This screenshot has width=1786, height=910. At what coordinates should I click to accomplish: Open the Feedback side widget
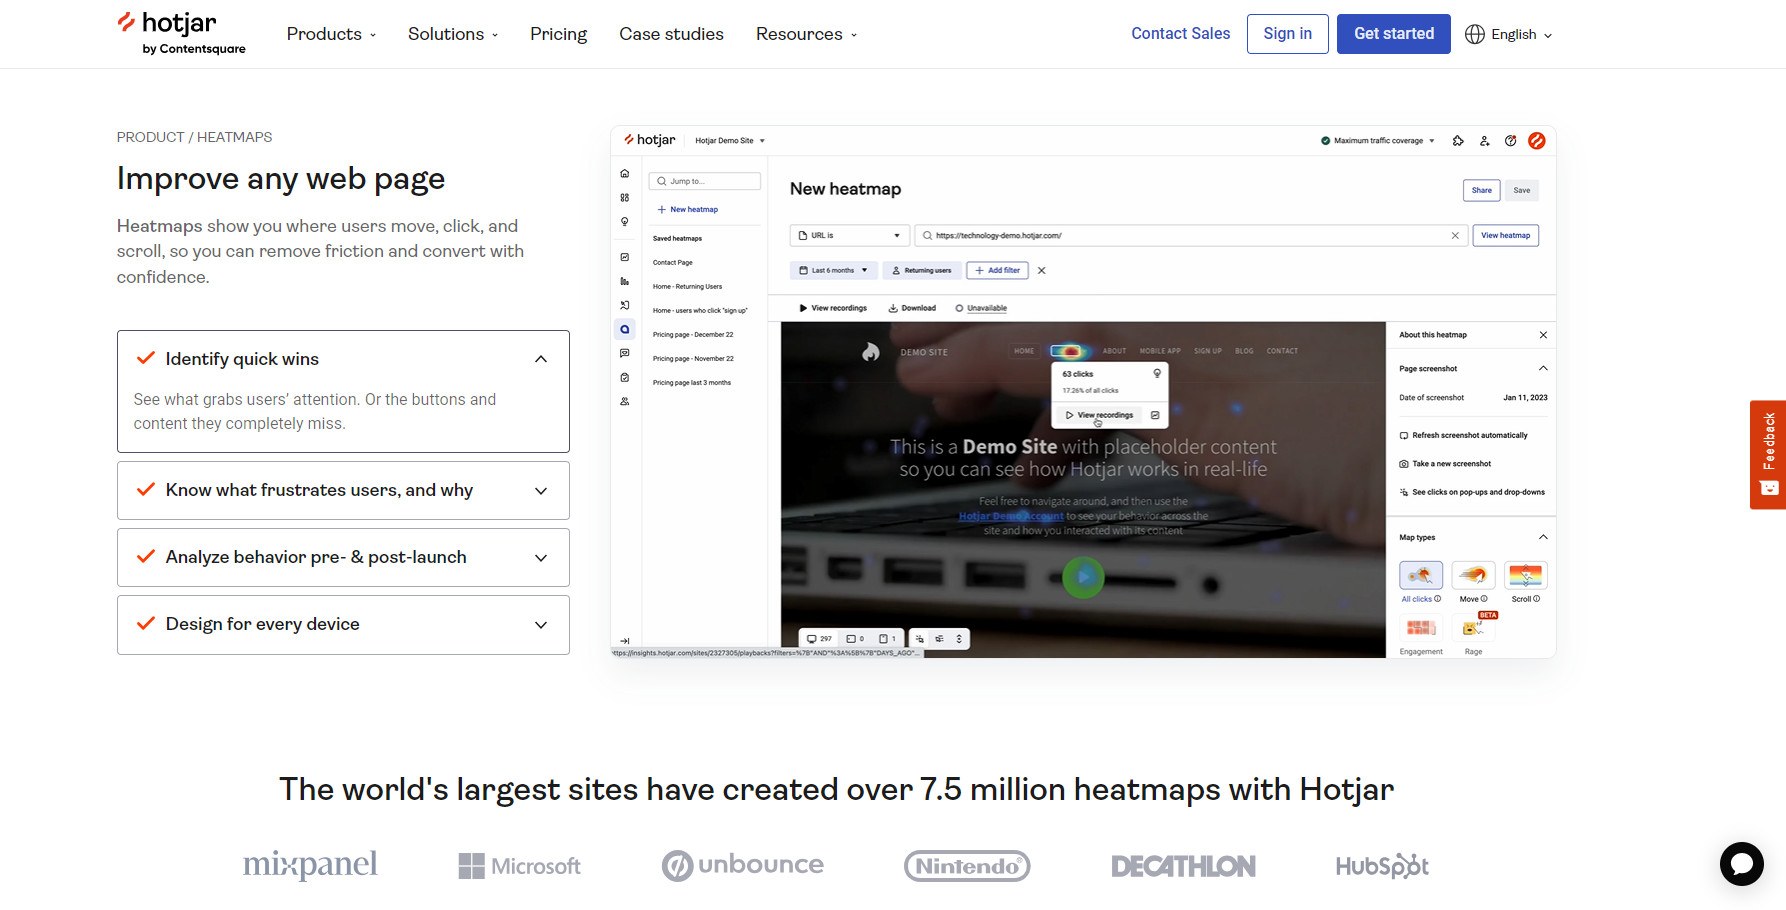[x=1767, y=454]
